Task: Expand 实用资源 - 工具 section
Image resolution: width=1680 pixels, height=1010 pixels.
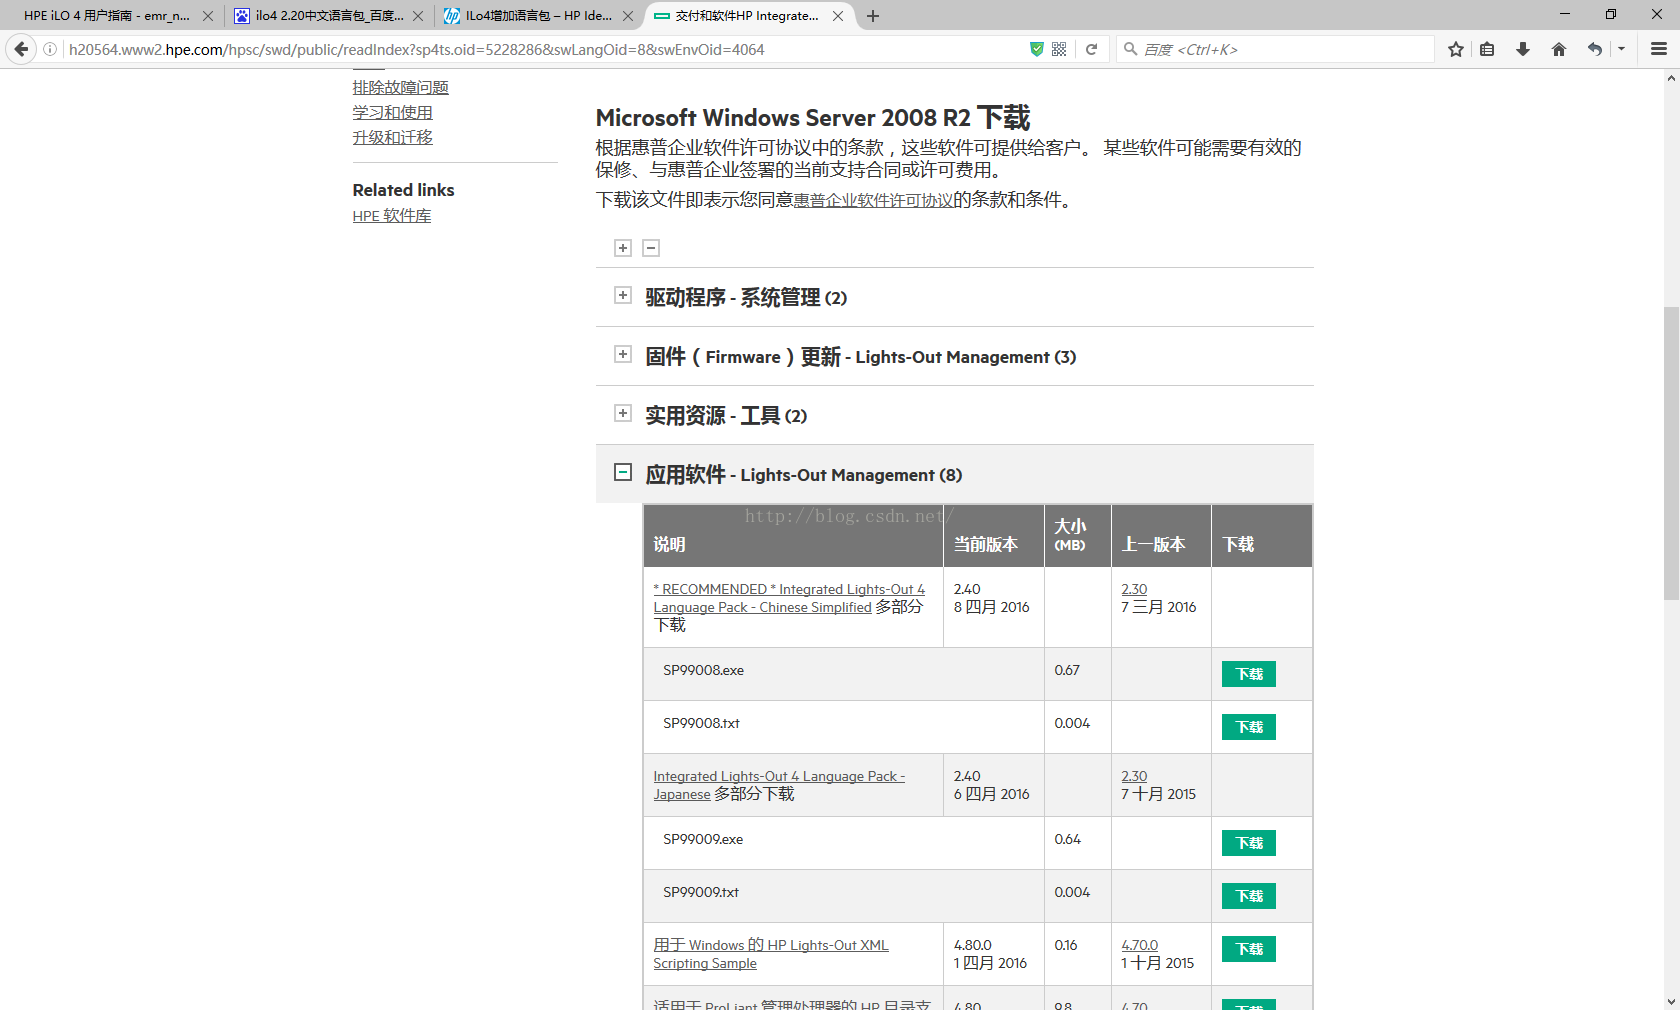Action: [623, 413]
